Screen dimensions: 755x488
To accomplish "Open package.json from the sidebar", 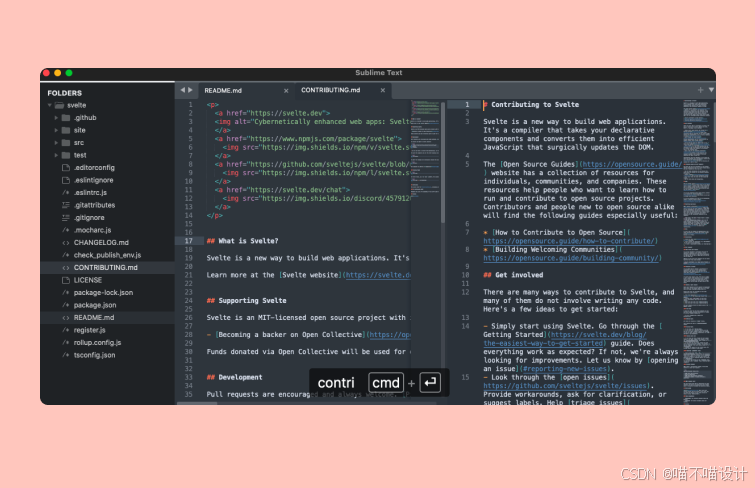I will coord(95,305).
